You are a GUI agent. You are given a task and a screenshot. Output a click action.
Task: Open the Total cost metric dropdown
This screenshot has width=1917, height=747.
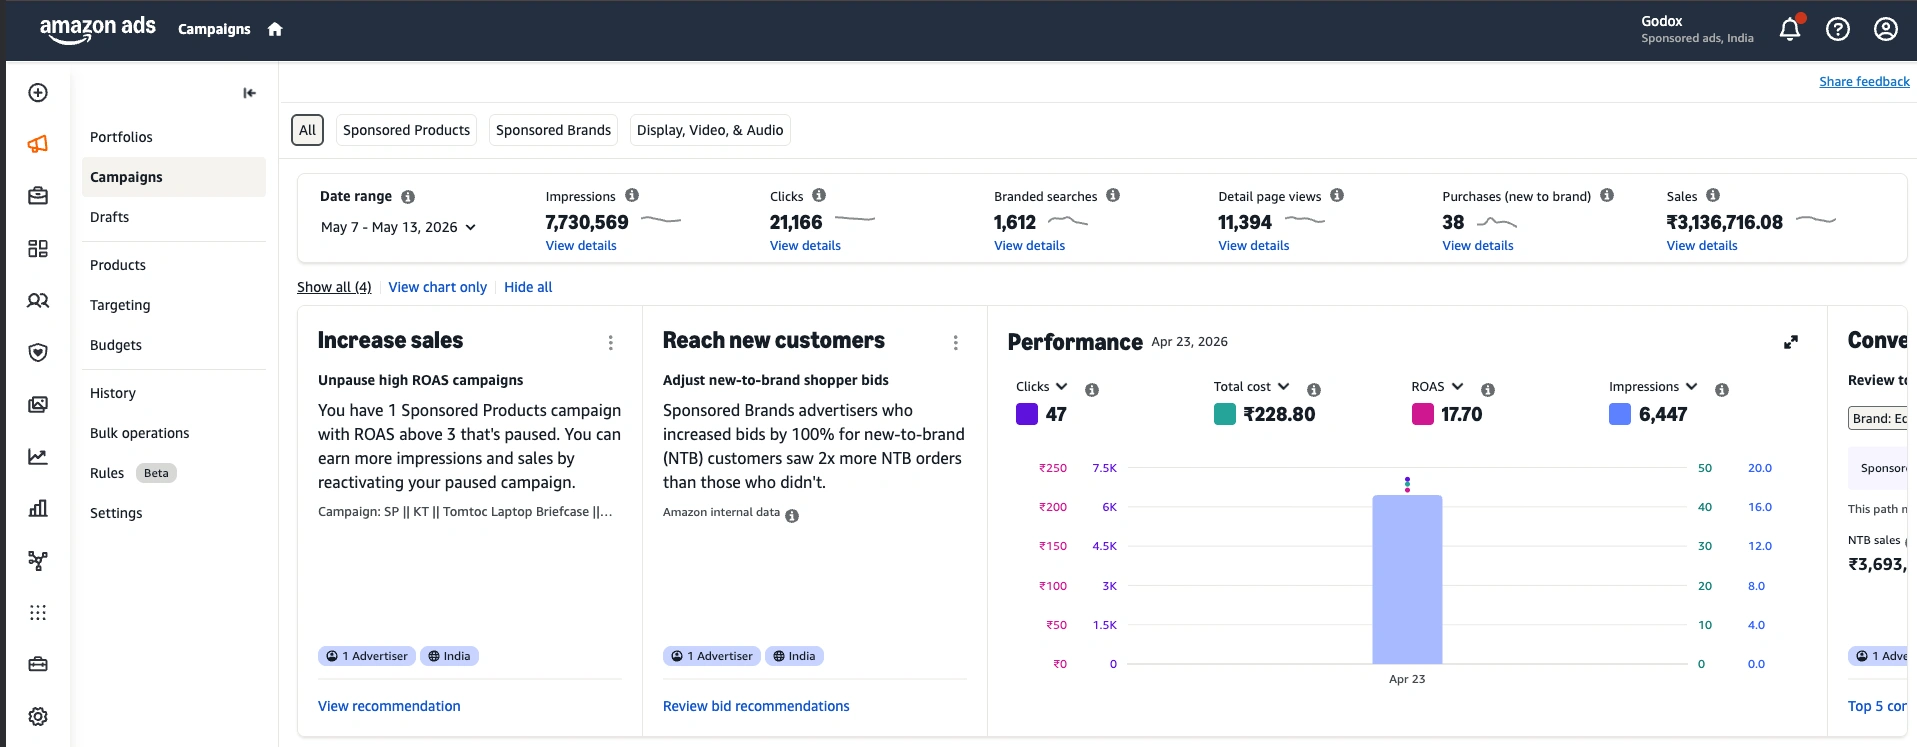[1252, 387]
